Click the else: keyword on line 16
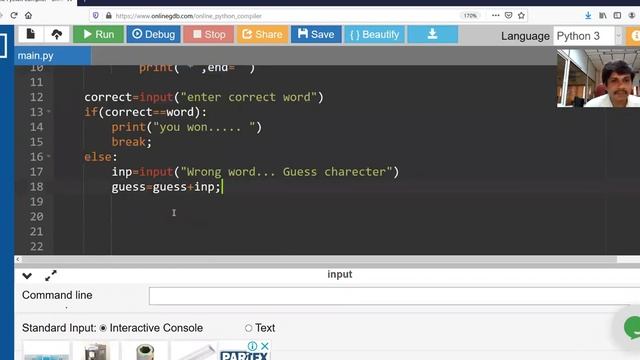Image resolution: width=640 pixels, height=360 pixels. (100, 157)
